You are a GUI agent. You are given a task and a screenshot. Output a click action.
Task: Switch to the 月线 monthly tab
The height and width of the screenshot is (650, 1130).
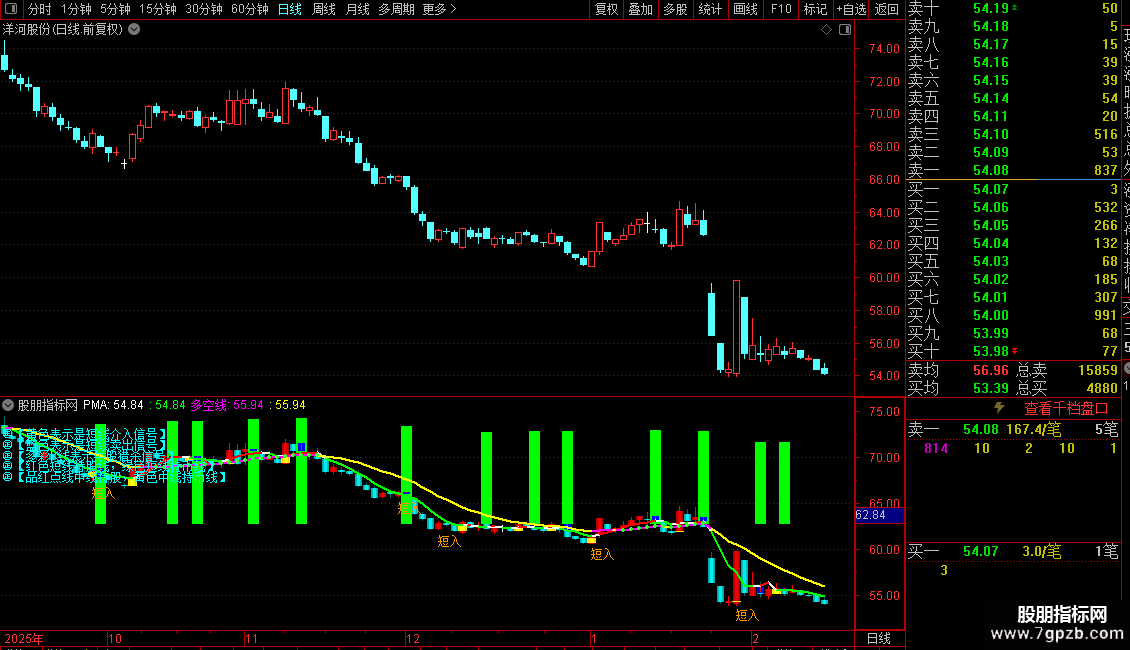click(x=357, y=9)
